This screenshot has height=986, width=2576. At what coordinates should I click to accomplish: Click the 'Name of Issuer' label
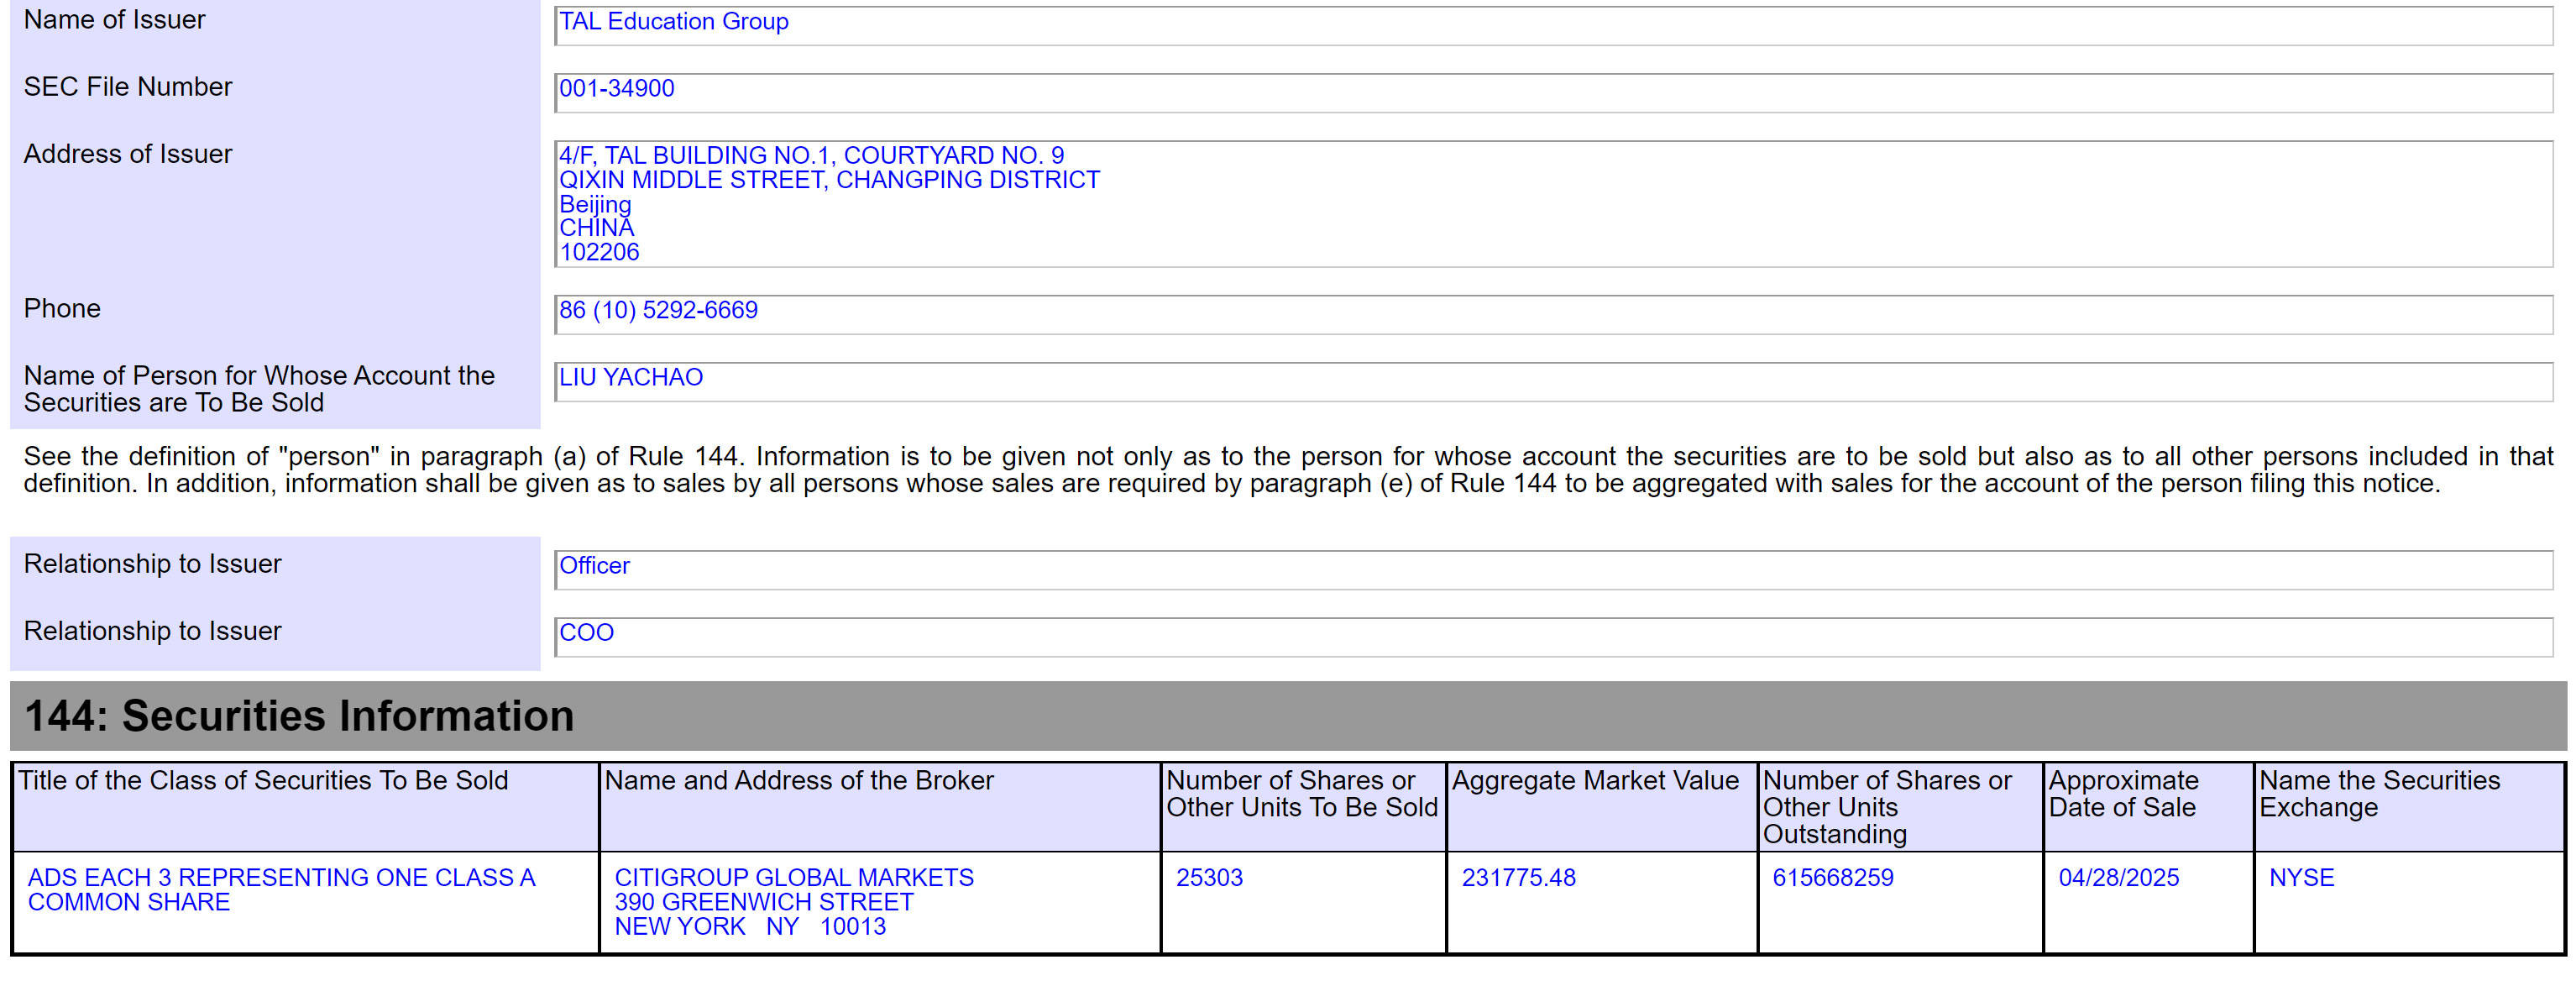coord(114,19)
